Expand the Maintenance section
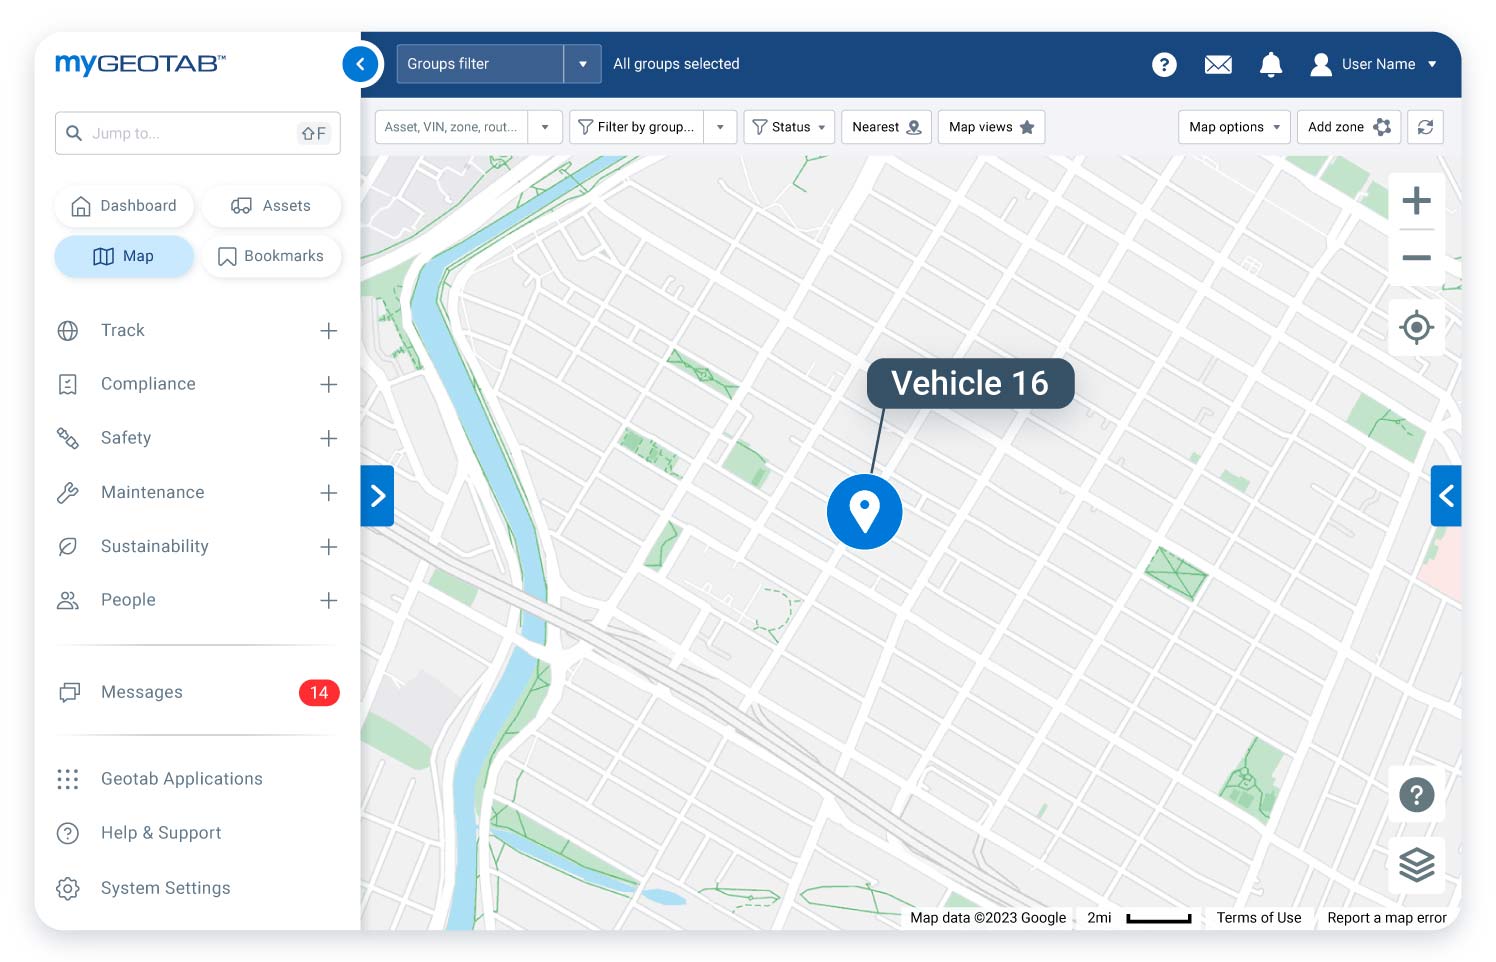Screen dimensions: 1496x962 pyautogui.click(x=329, y=493)
